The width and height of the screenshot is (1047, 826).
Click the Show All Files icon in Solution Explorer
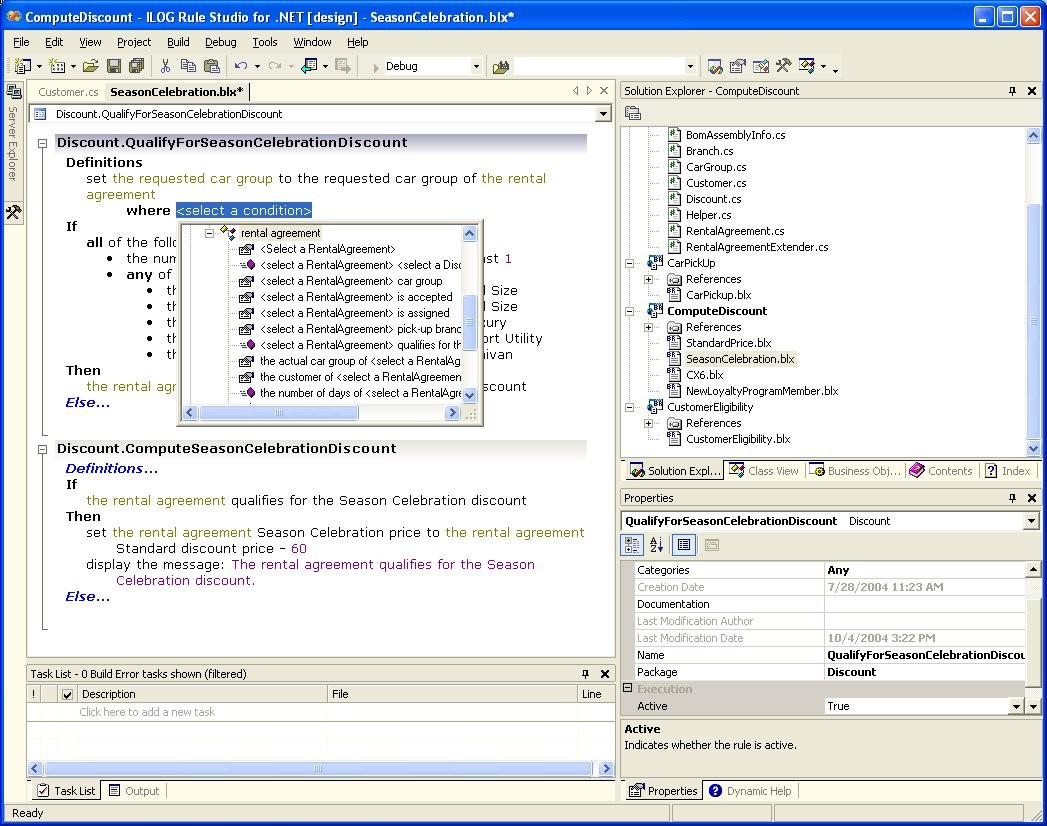pos(632,113)
